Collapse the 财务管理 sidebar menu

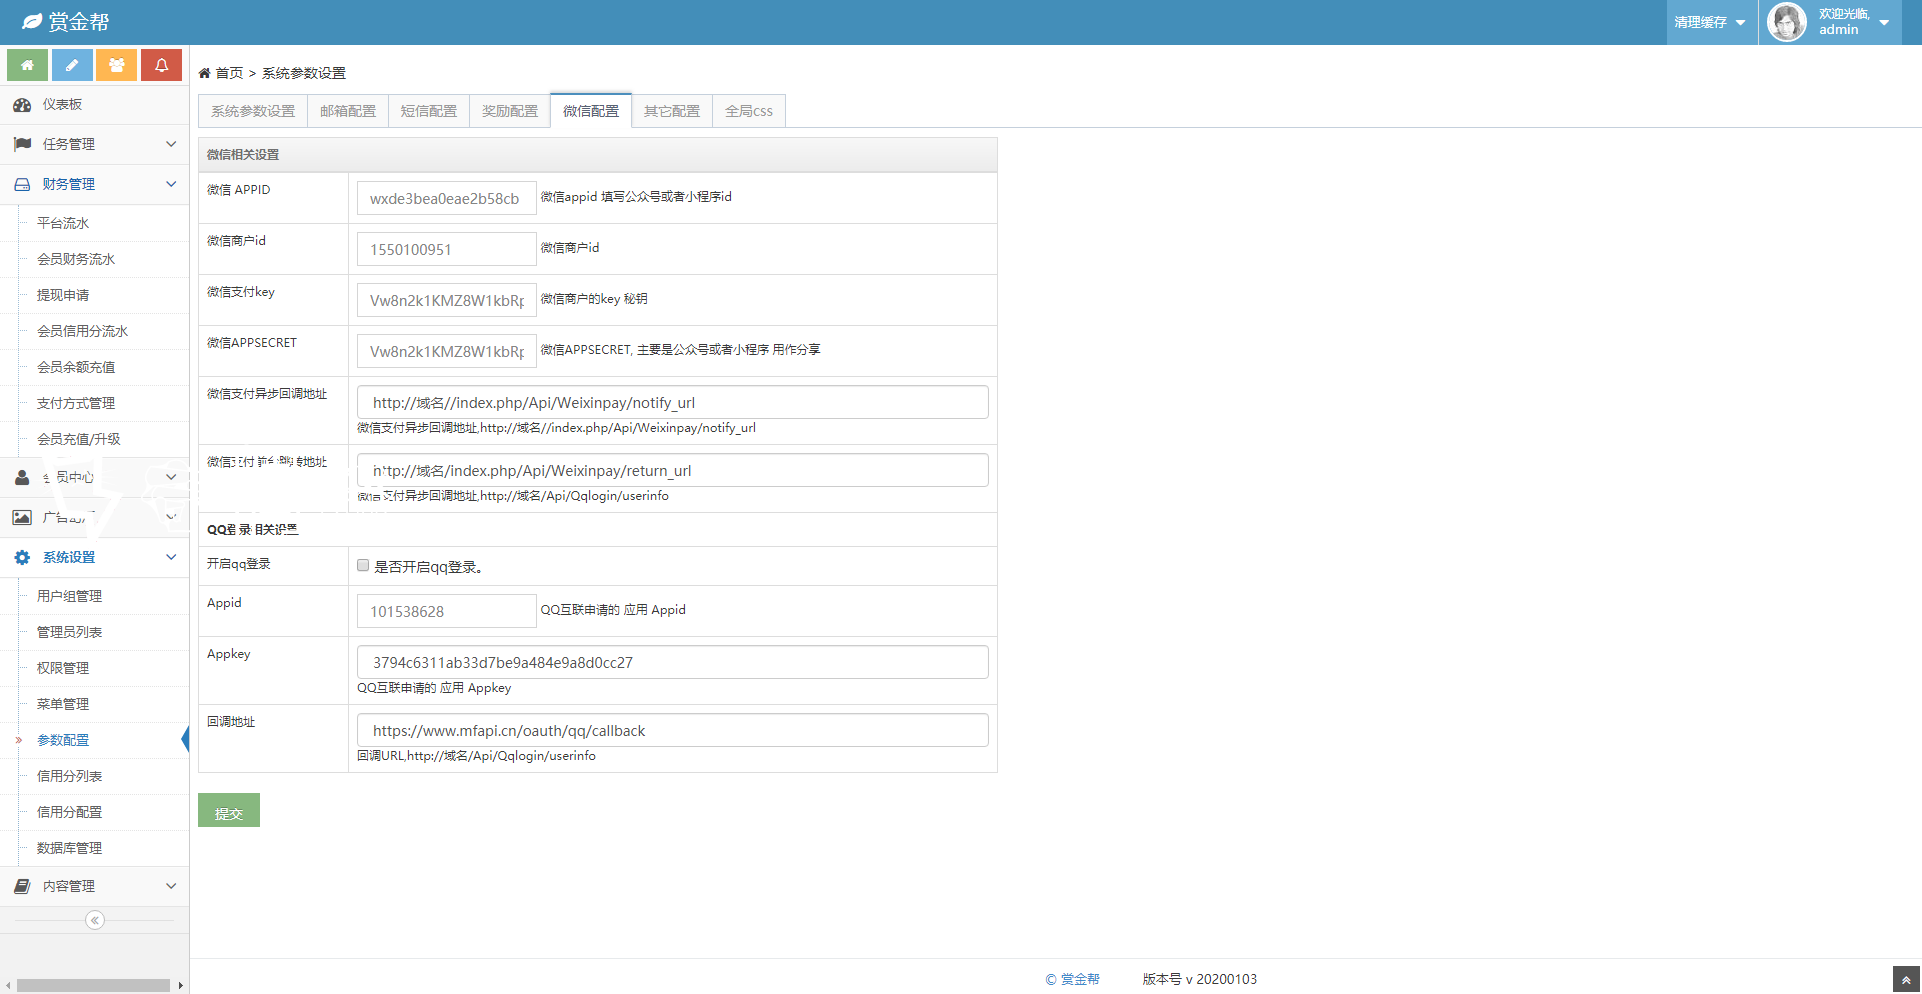tap(94, 184)
